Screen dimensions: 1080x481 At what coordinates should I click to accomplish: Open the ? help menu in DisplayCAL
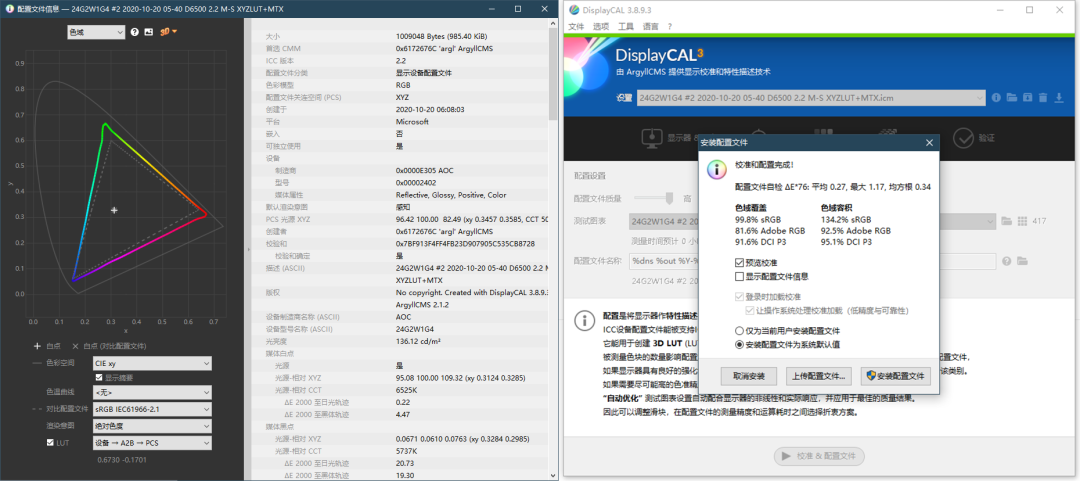click(669, 26)
